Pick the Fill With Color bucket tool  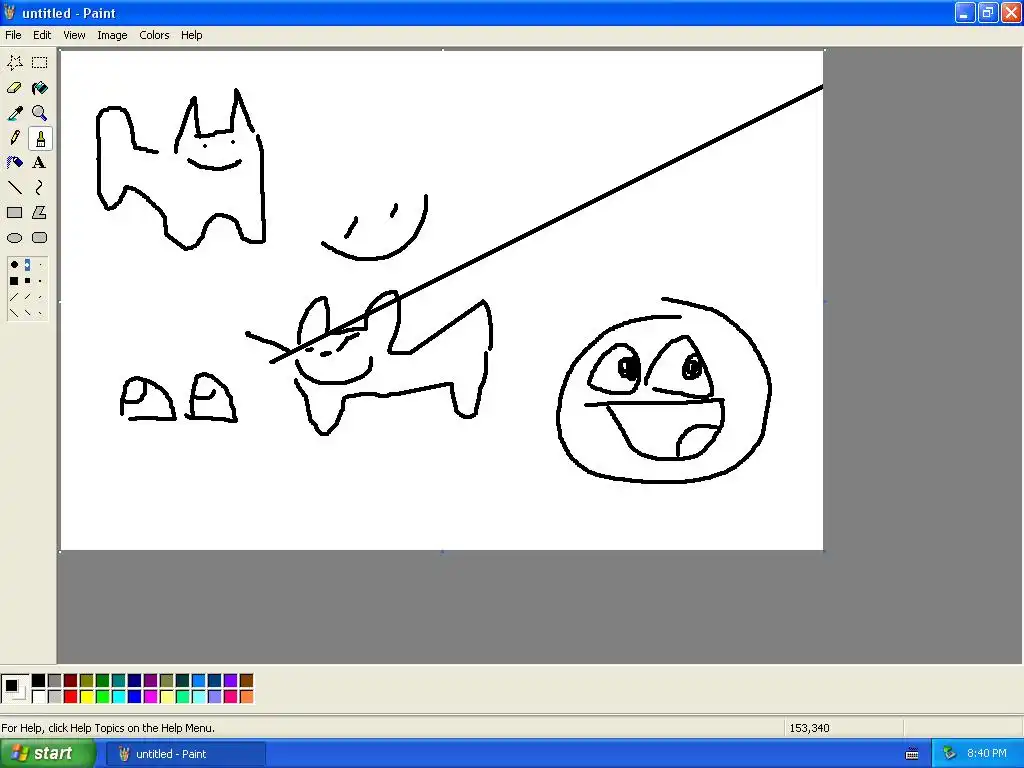pos(40,88)
